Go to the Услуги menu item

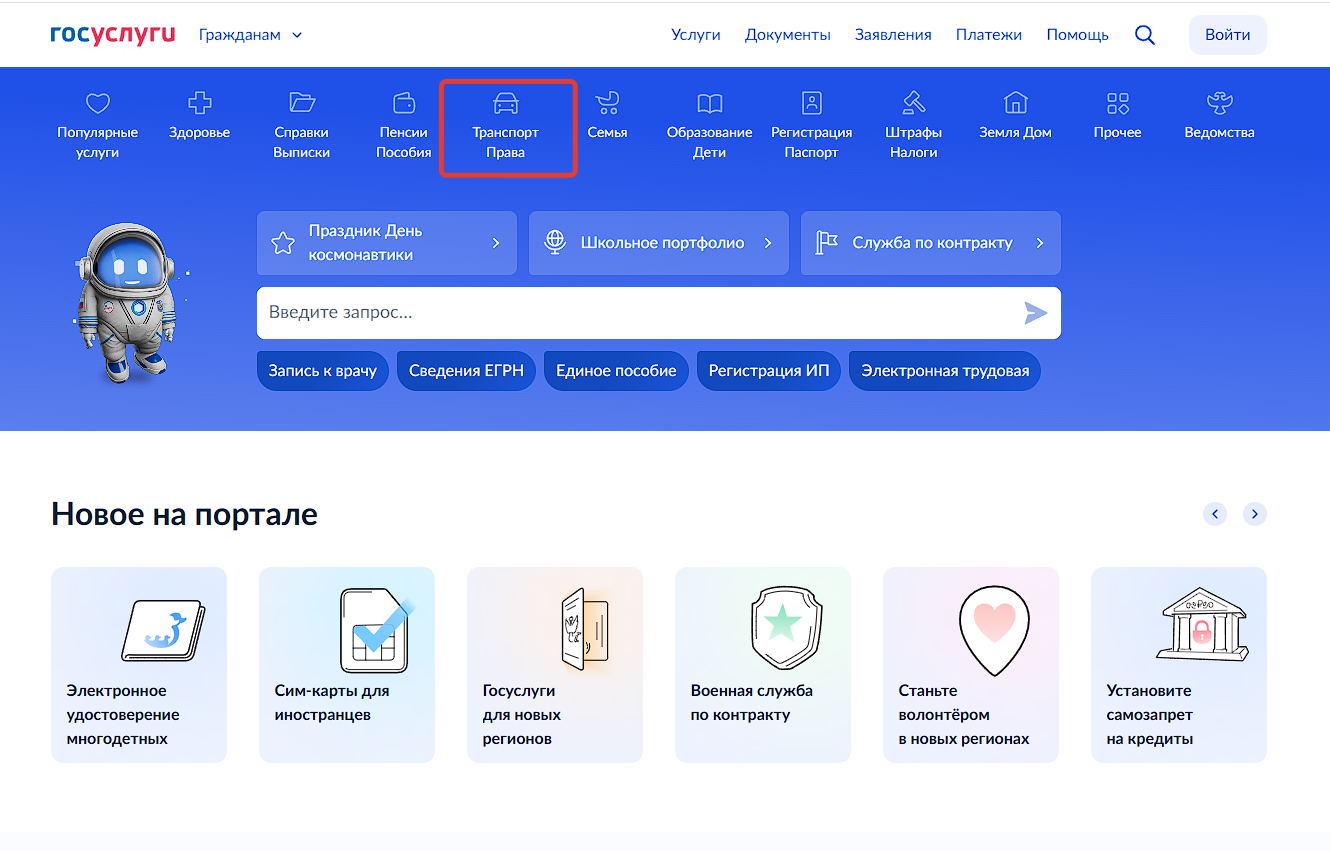696,35
